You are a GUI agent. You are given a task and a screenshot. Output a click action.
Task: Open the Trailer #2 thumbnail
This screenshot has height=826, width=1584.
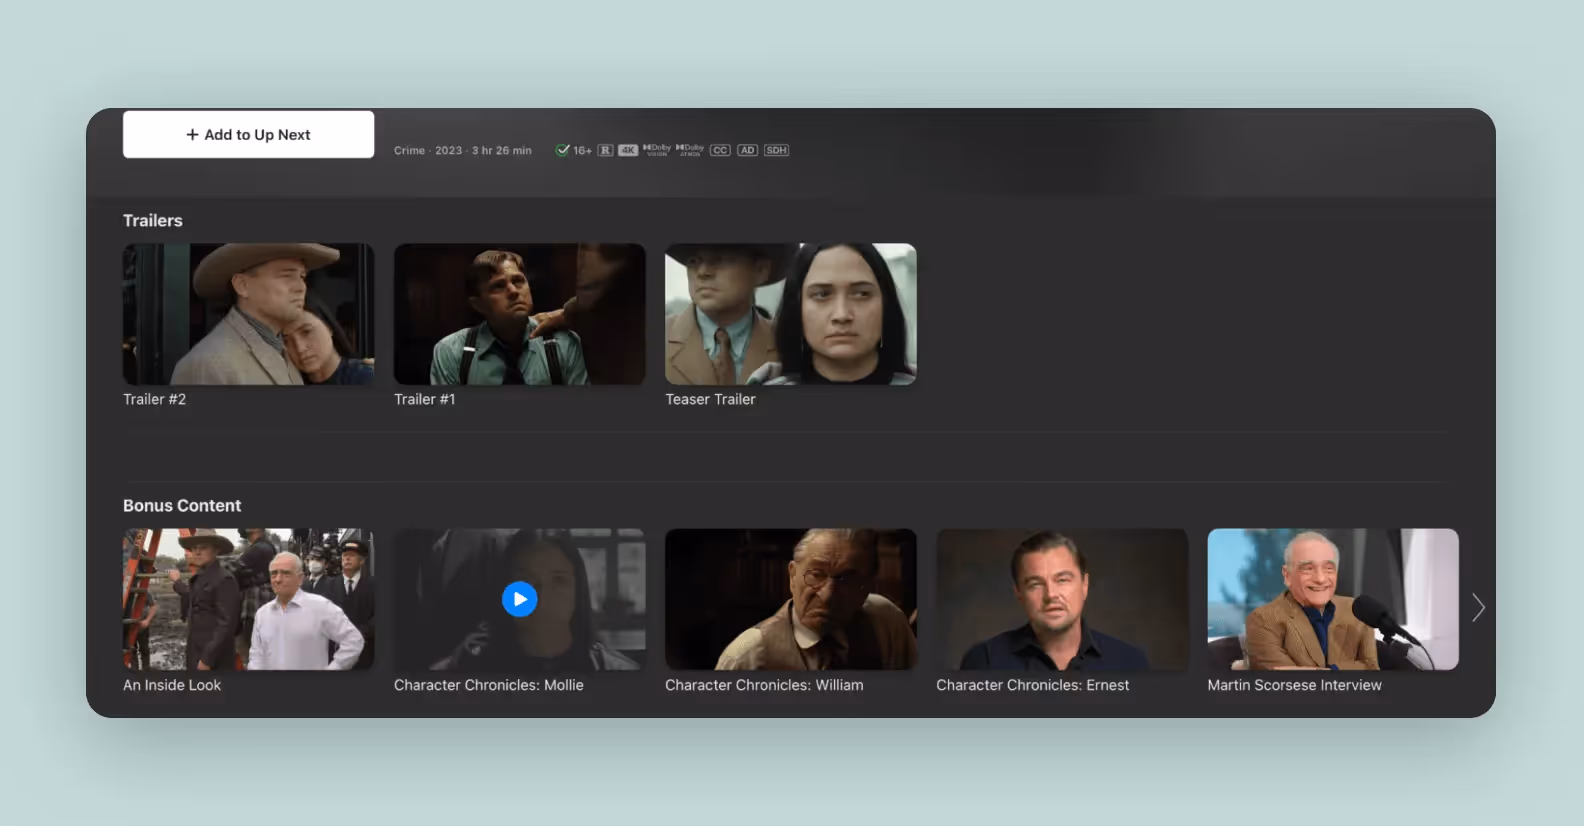pos(248,314)
